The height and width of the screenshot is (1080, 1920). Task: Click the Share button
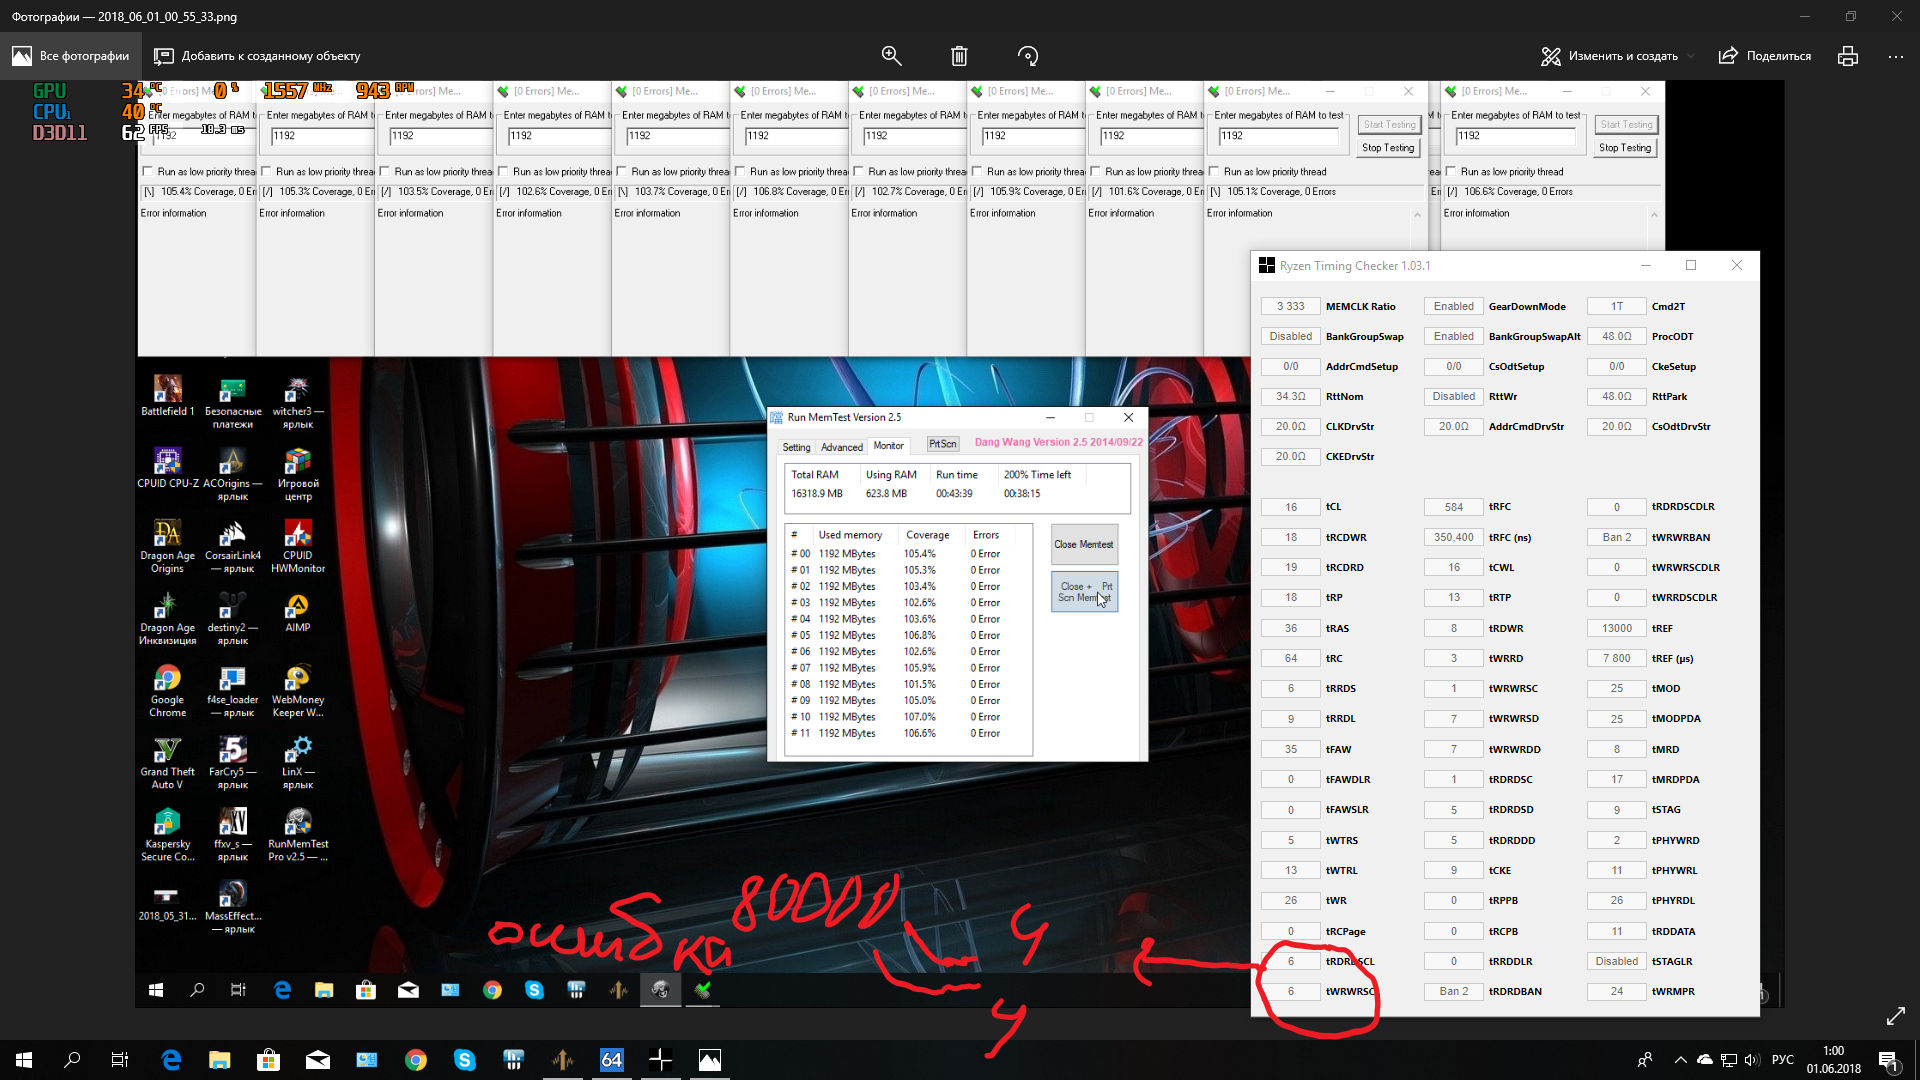(1765, 56)
